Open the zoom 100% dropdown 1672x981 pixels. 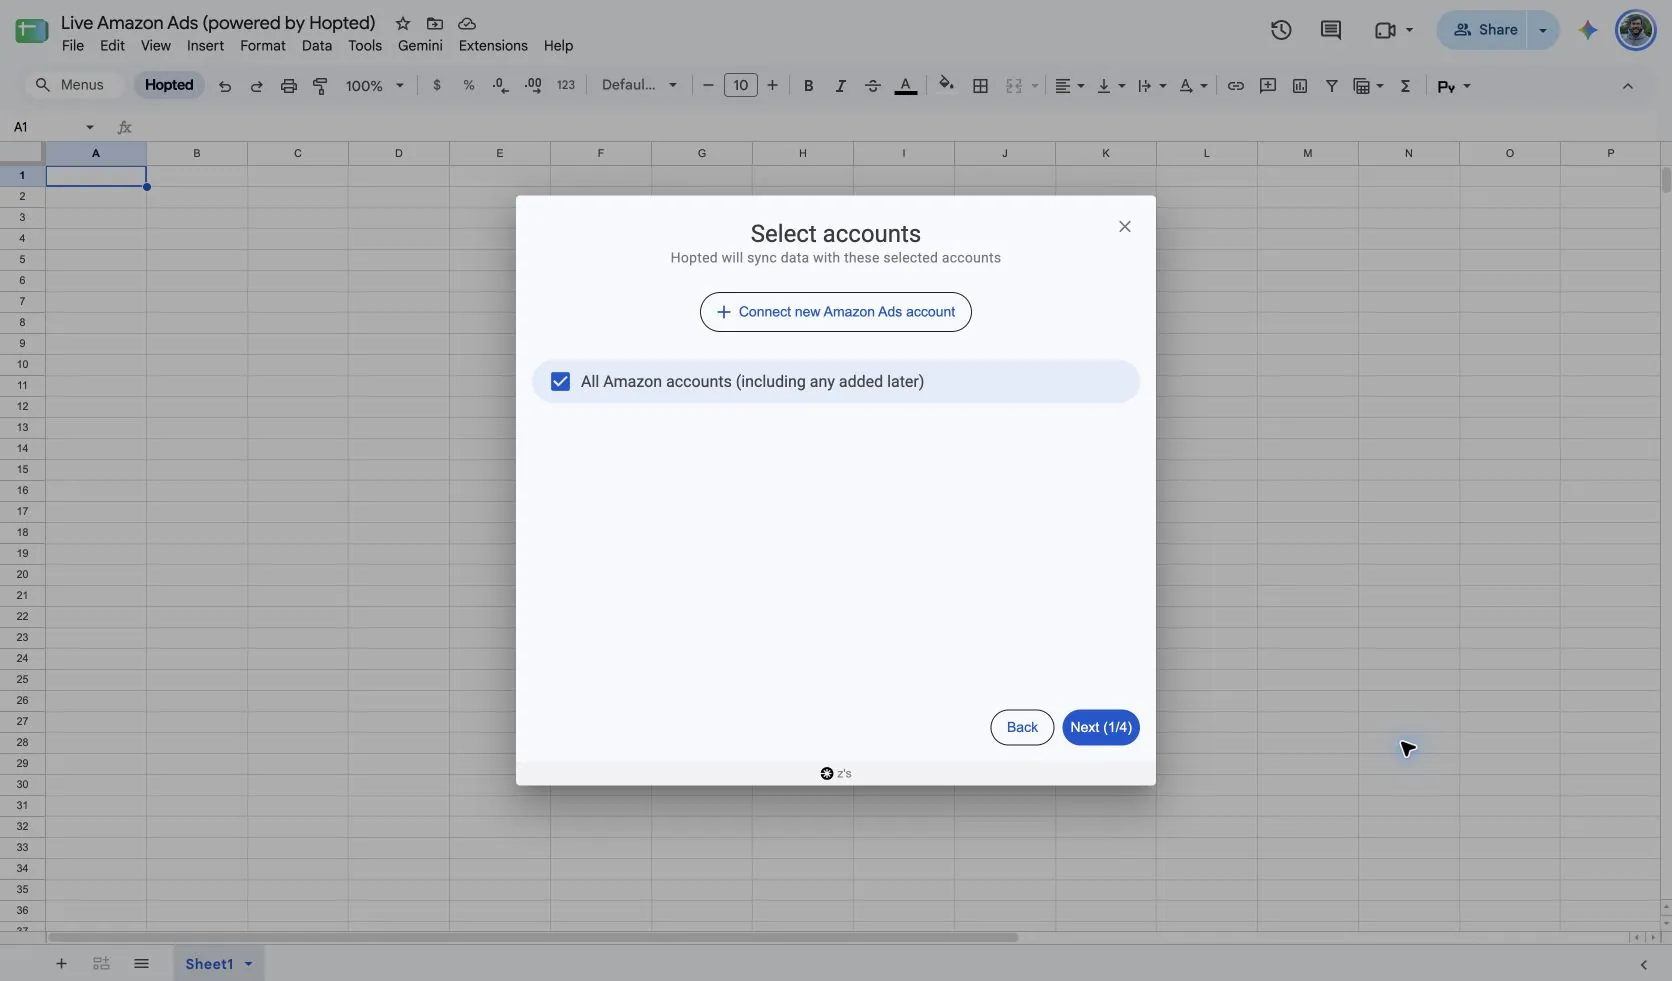point(375,86)
